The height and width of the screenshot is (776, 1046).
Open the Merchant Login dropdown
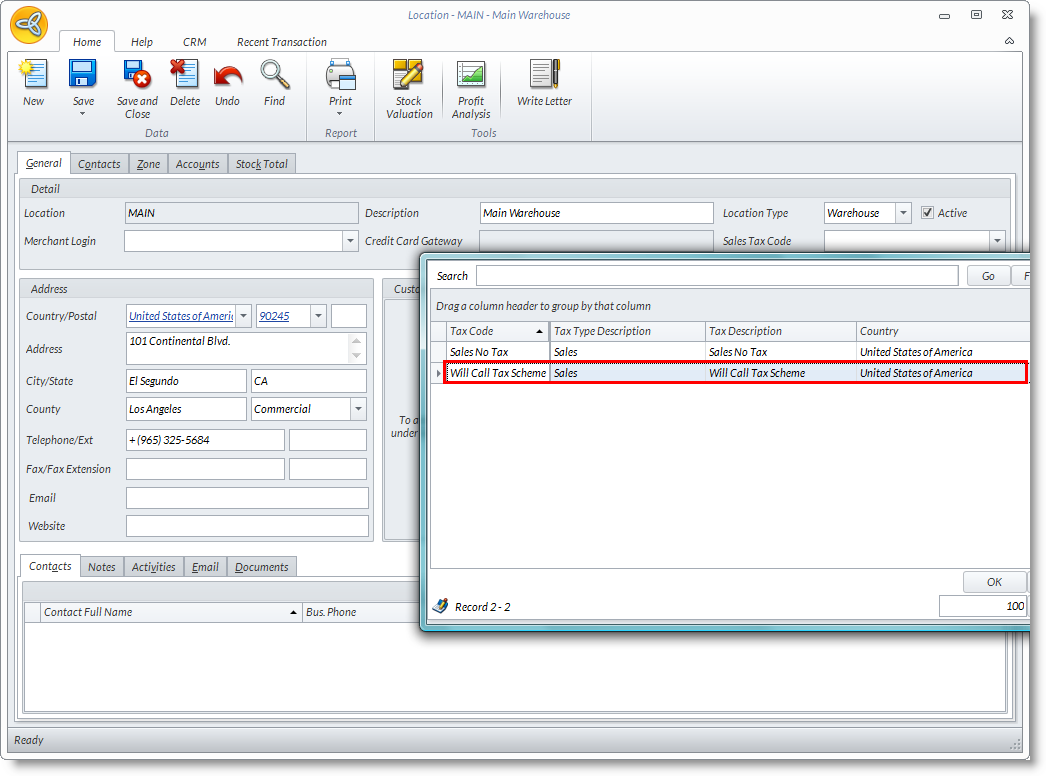tap(350, 241)
